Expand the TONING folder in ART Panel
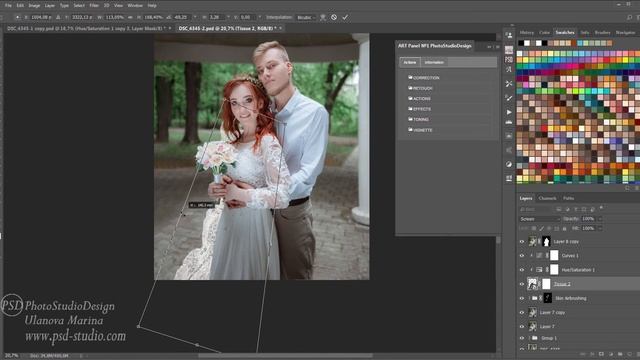 pyautogui.click(x=418, y=120)
